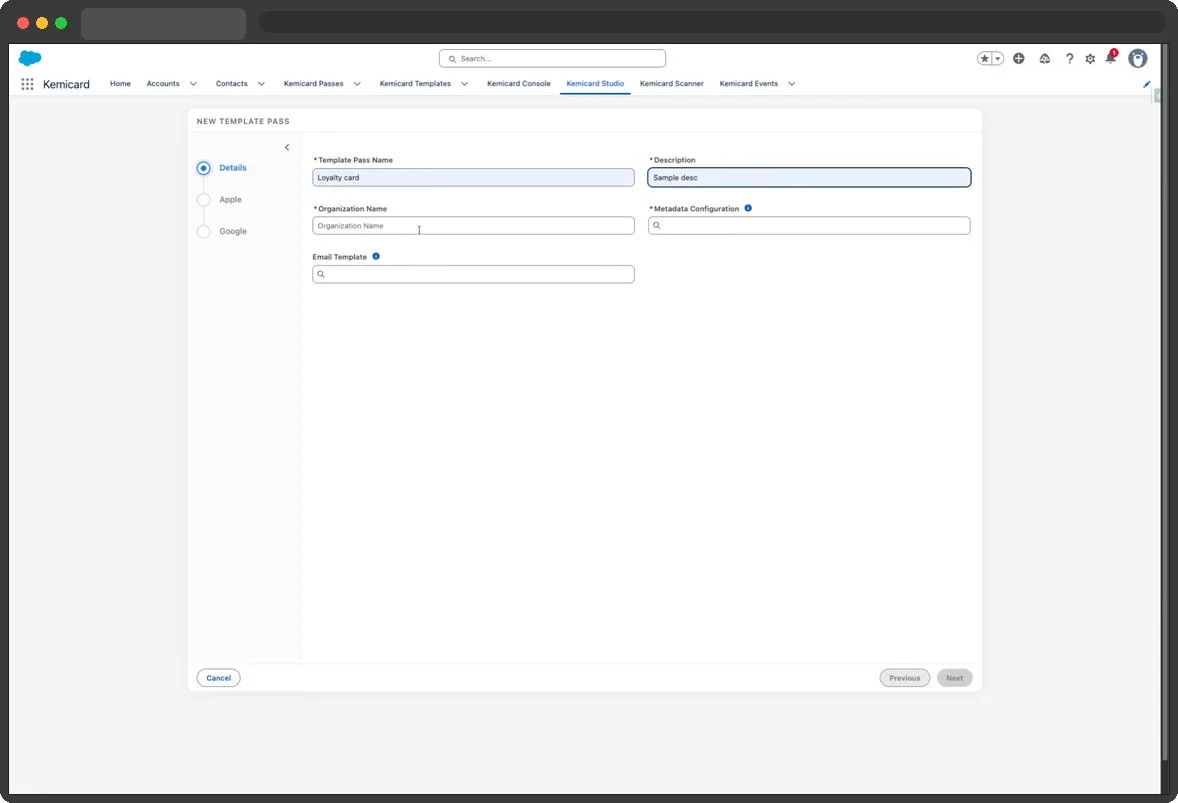Screen dimensions: 1178x803
Task: Click the NEW TEMPLATE PASS header text
Action: (243, 121)
